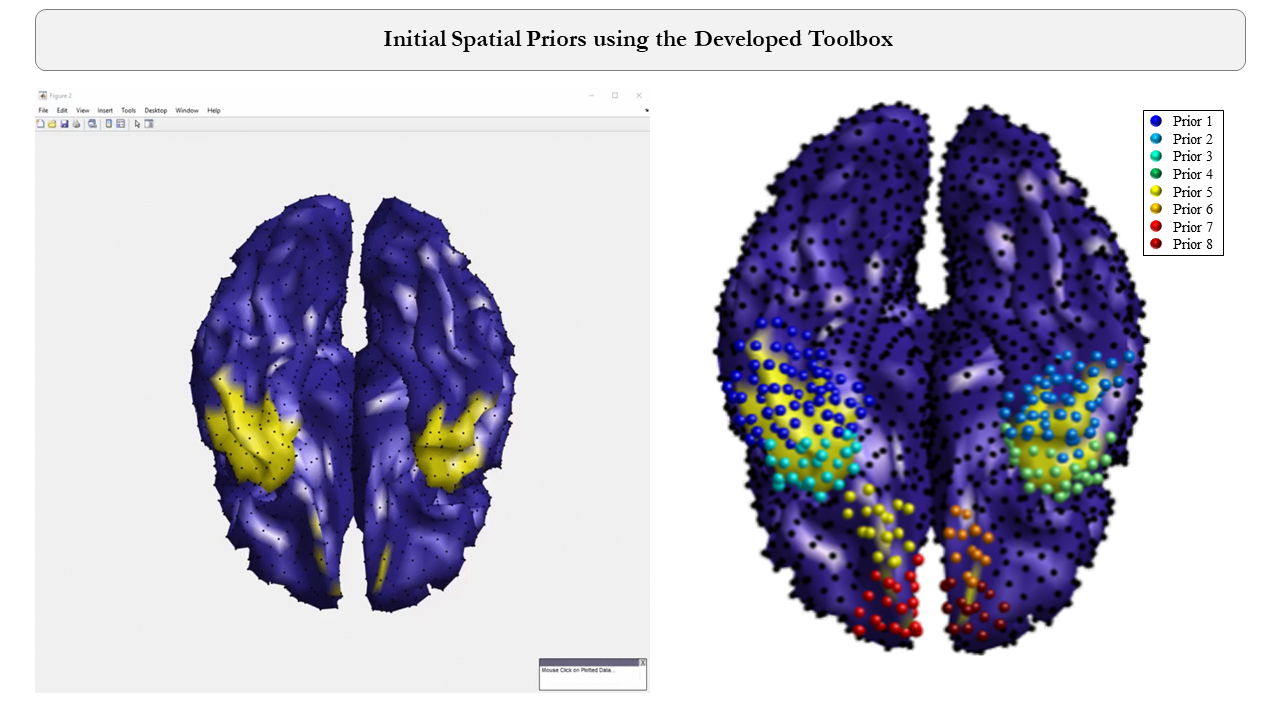Click the Figure 2 window title icon
1280x720 pixels.
point(43,95)
